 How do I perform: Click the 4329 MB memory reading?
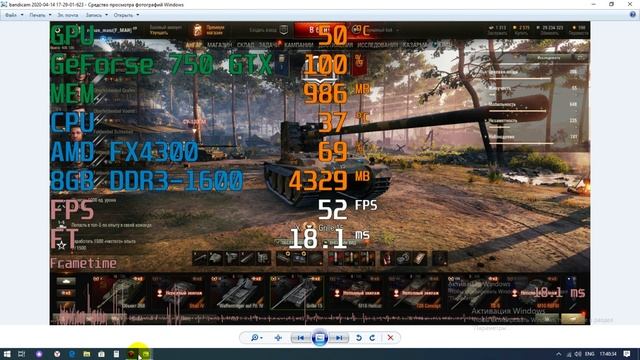329,180
